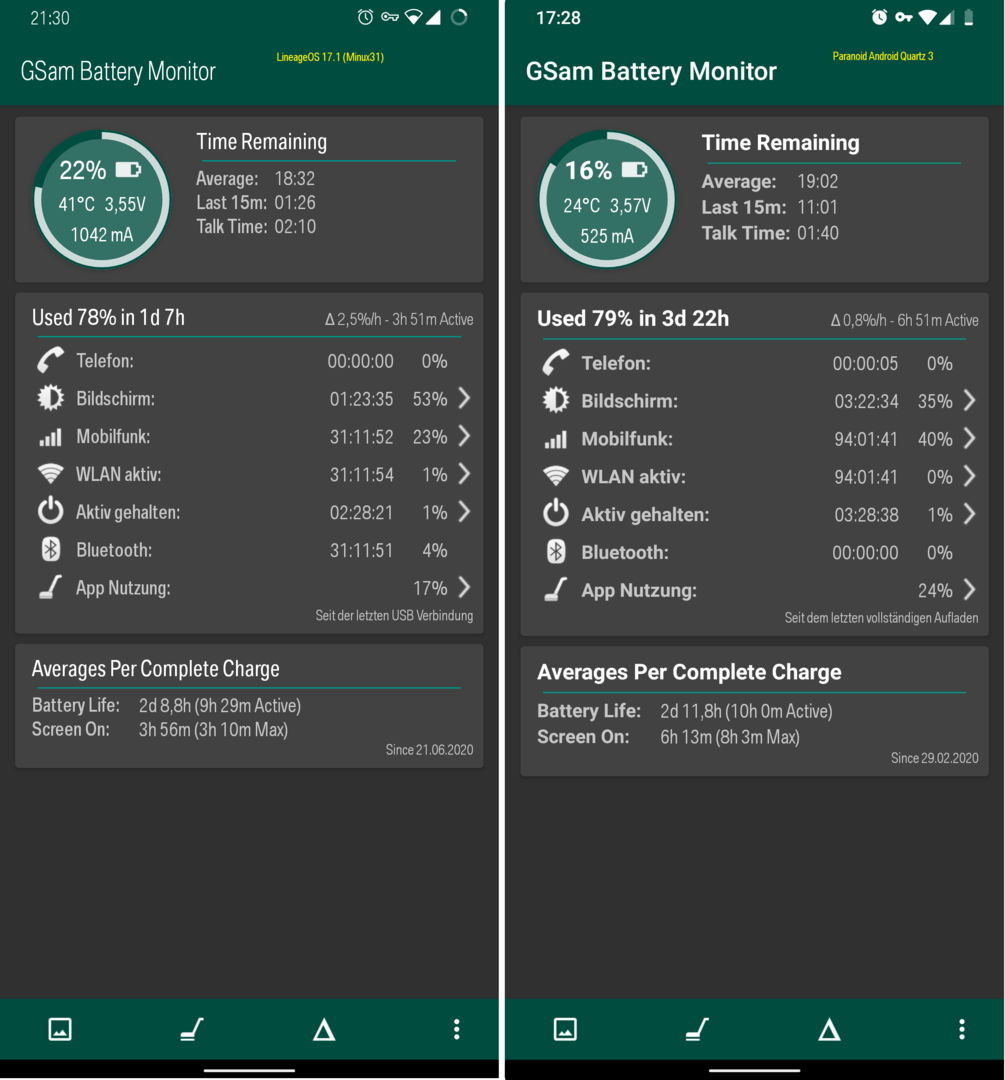
Task: Tap 'LineageOS 17.1 (Minux31)' yellow label
Action: pyautogui.click(x=330, y=57)
